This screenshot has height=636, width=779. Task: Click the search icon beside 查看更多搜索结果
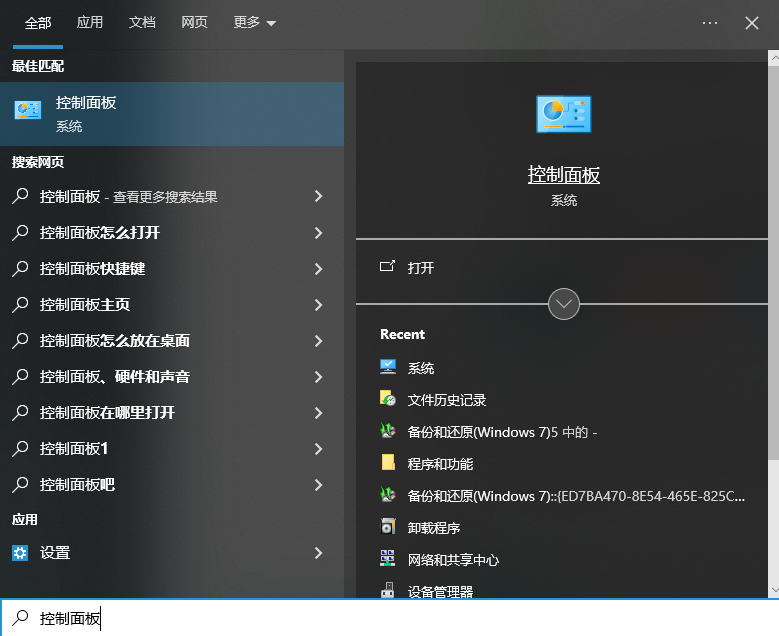click(20, 196)
